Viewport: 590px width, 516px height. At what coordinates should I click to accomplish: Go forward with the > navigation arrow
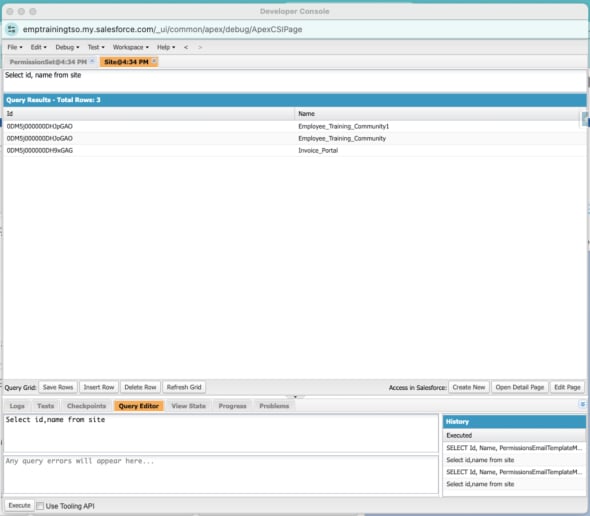pos(200,47)
